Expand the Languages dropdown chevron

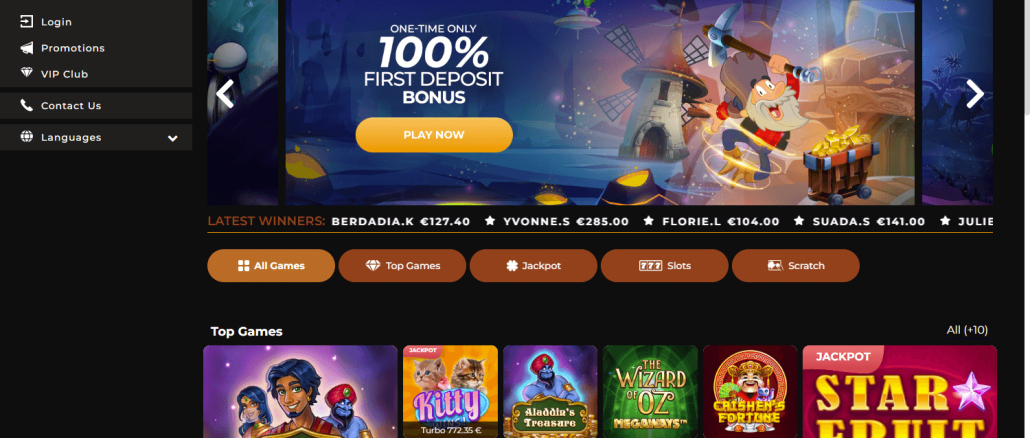(173, 138)
